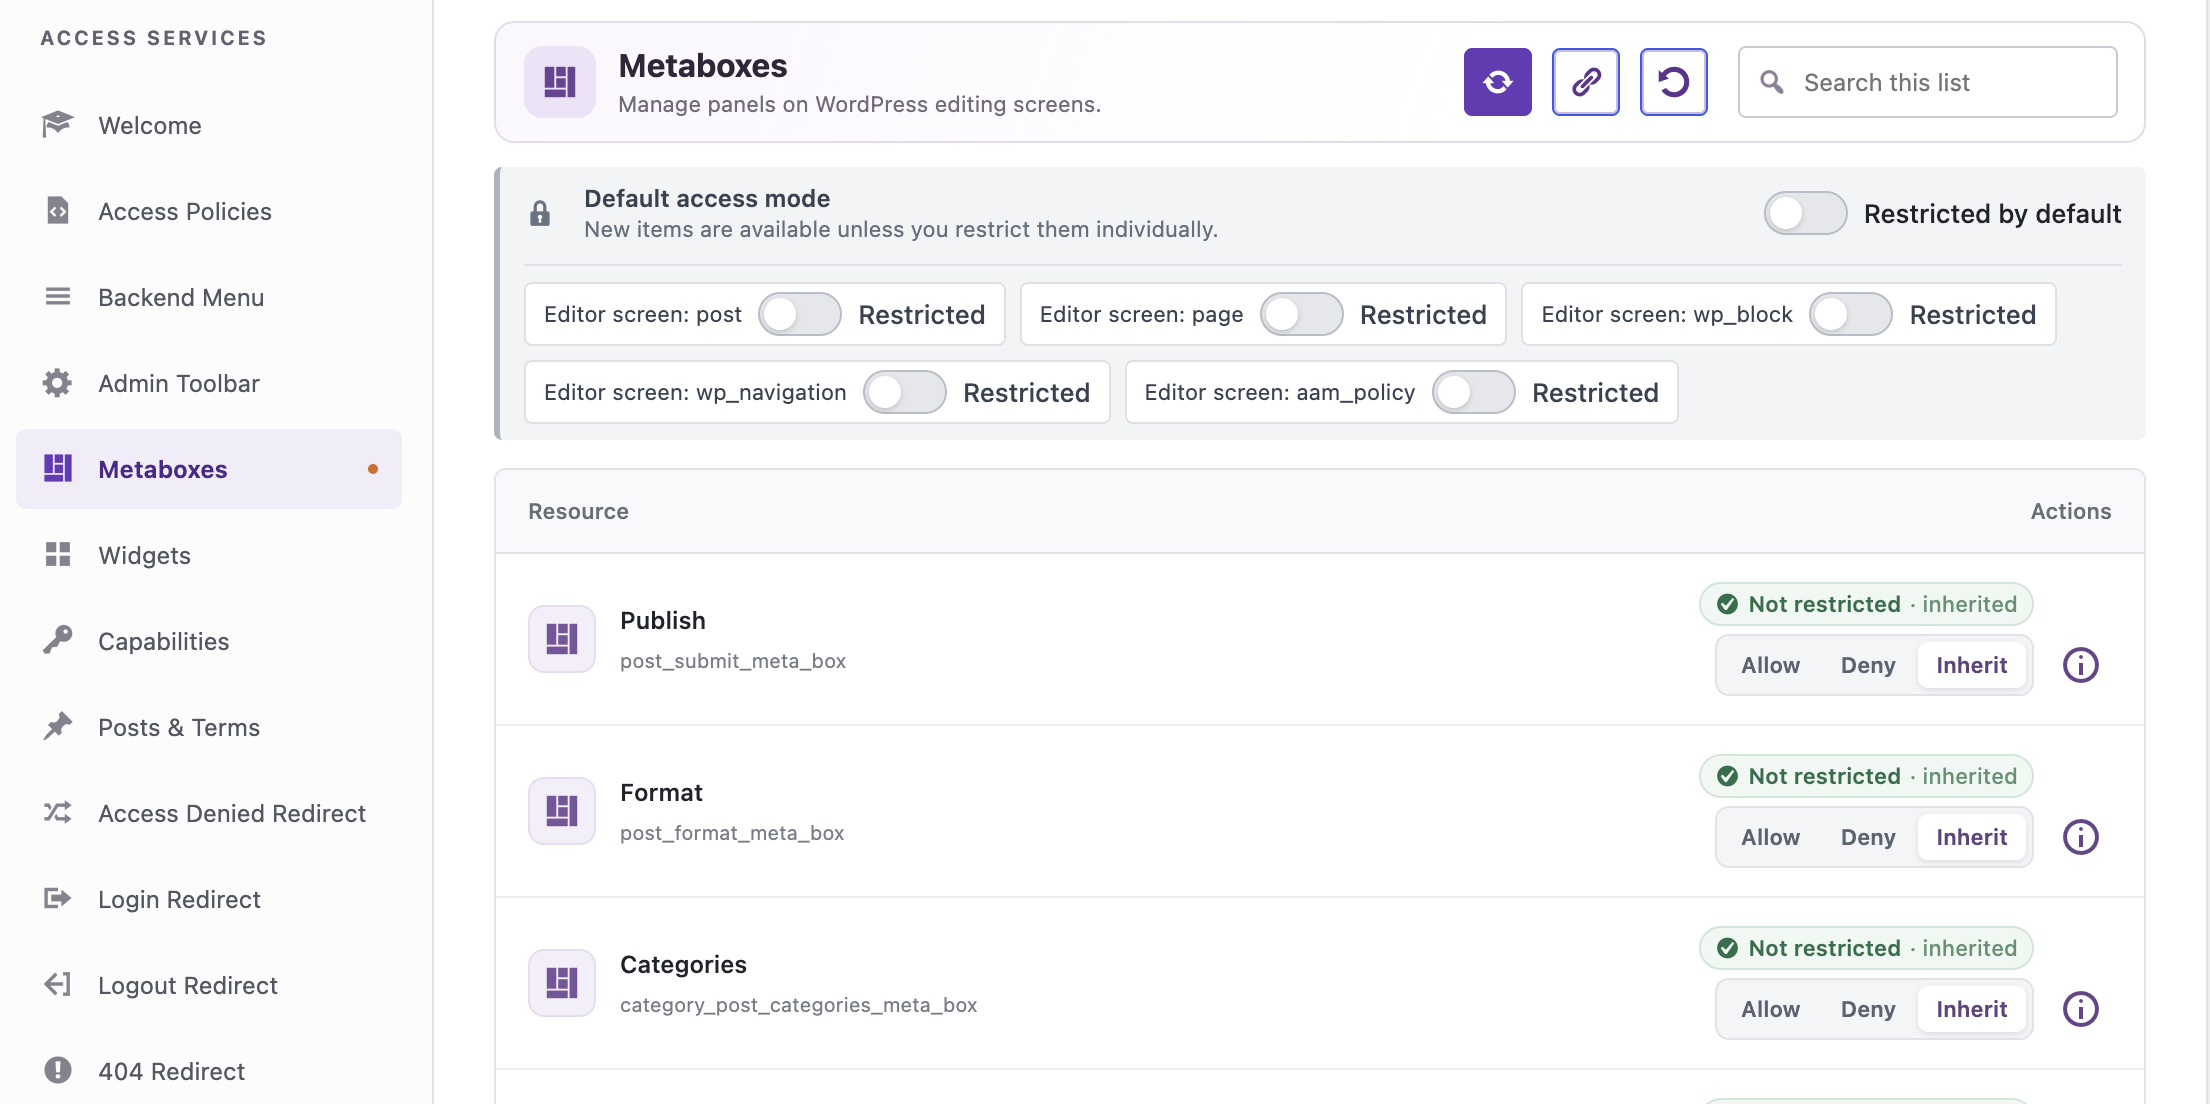Click Deny for the Publish metabox
This screenshot has height=1104, width=2210.
tap(1867, 665)
